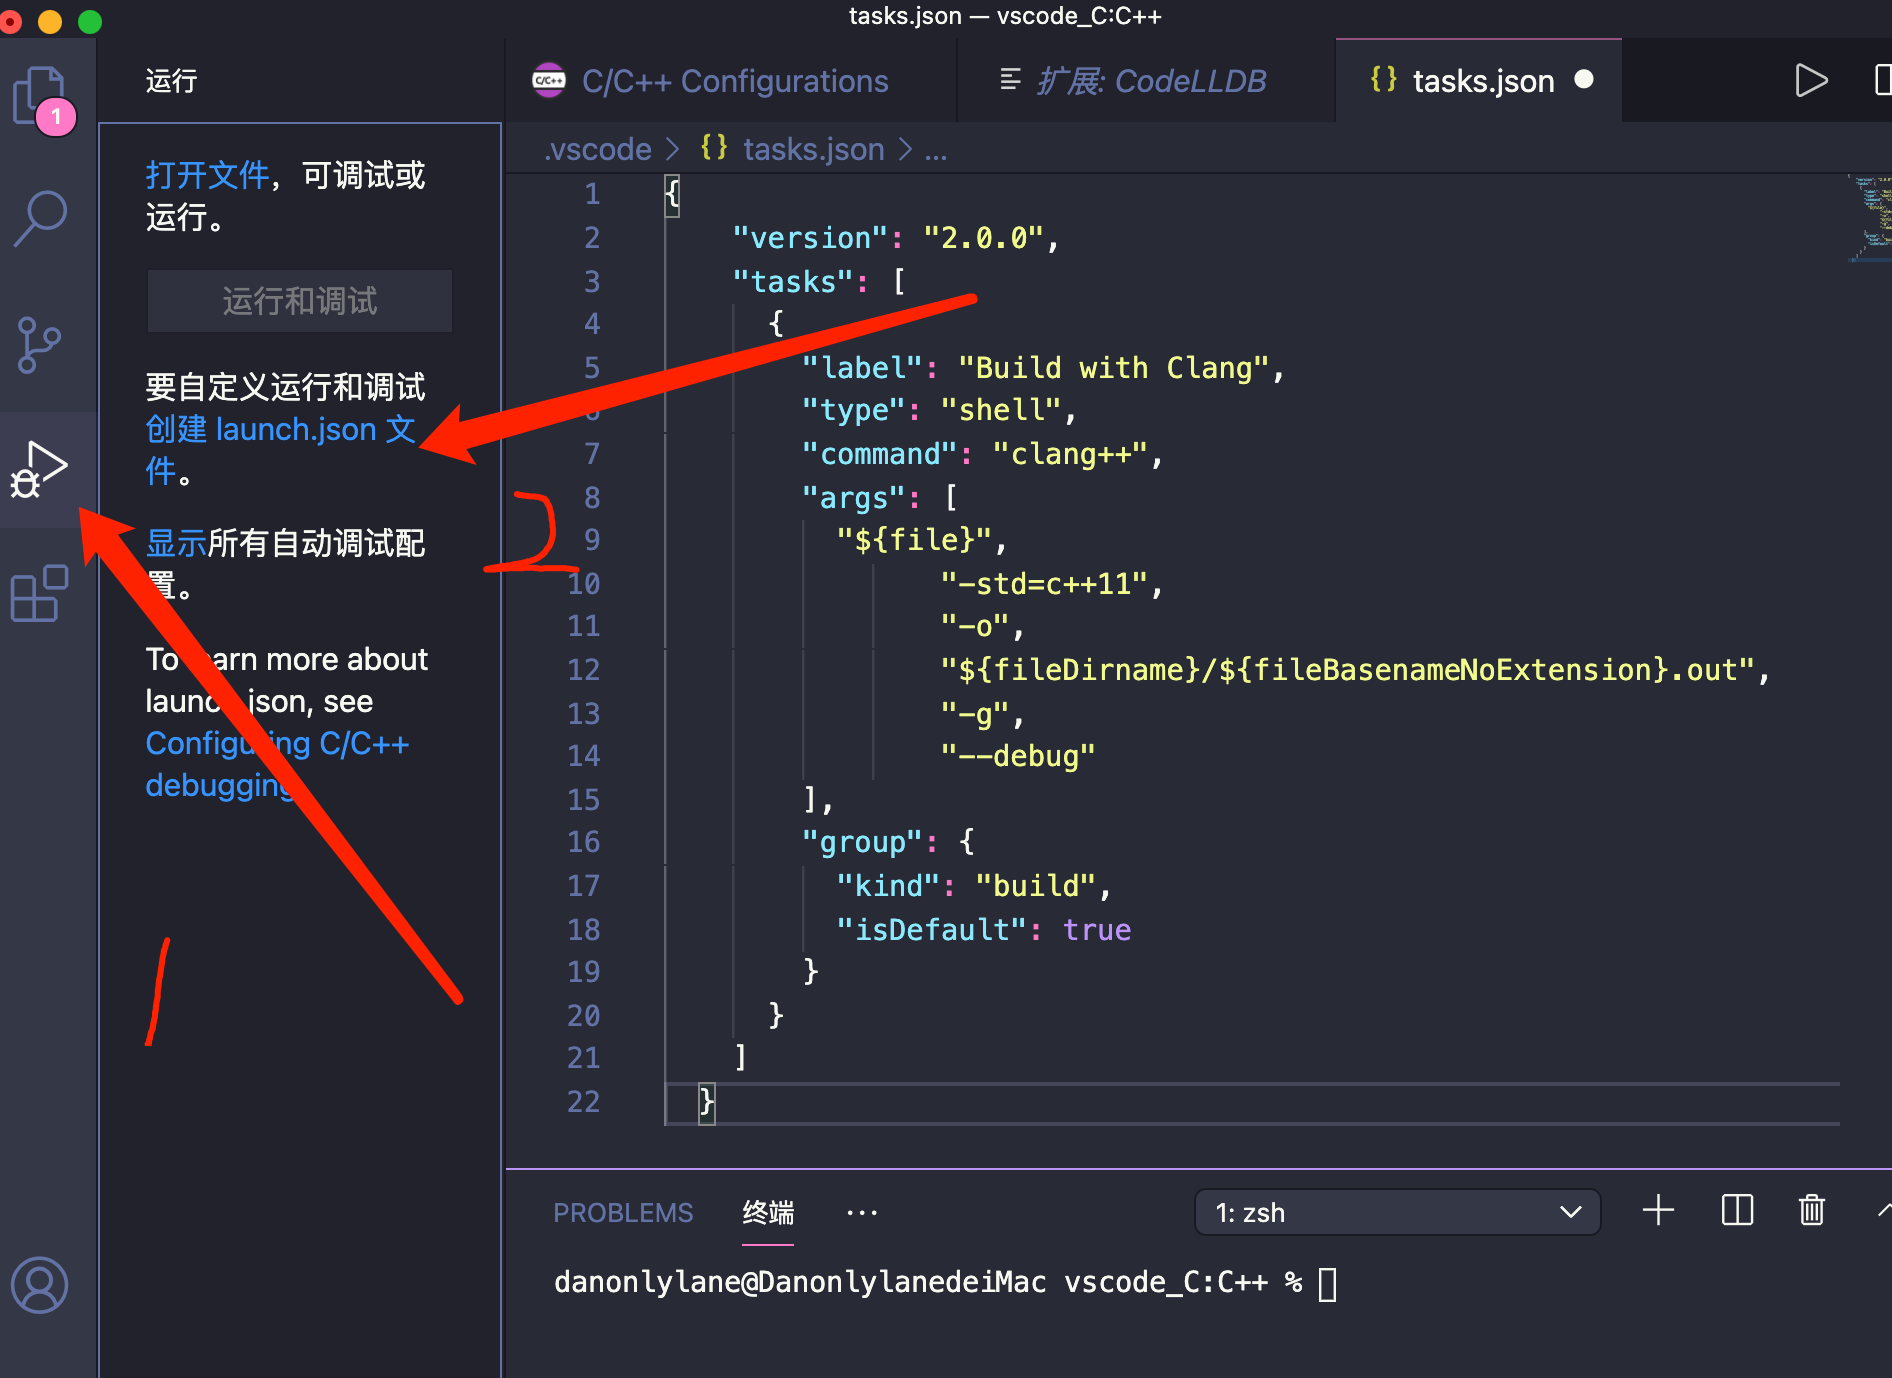Kill the terminal with the trash icon
This screenshot has height=1378, width=1892.
[1812, 1211]
